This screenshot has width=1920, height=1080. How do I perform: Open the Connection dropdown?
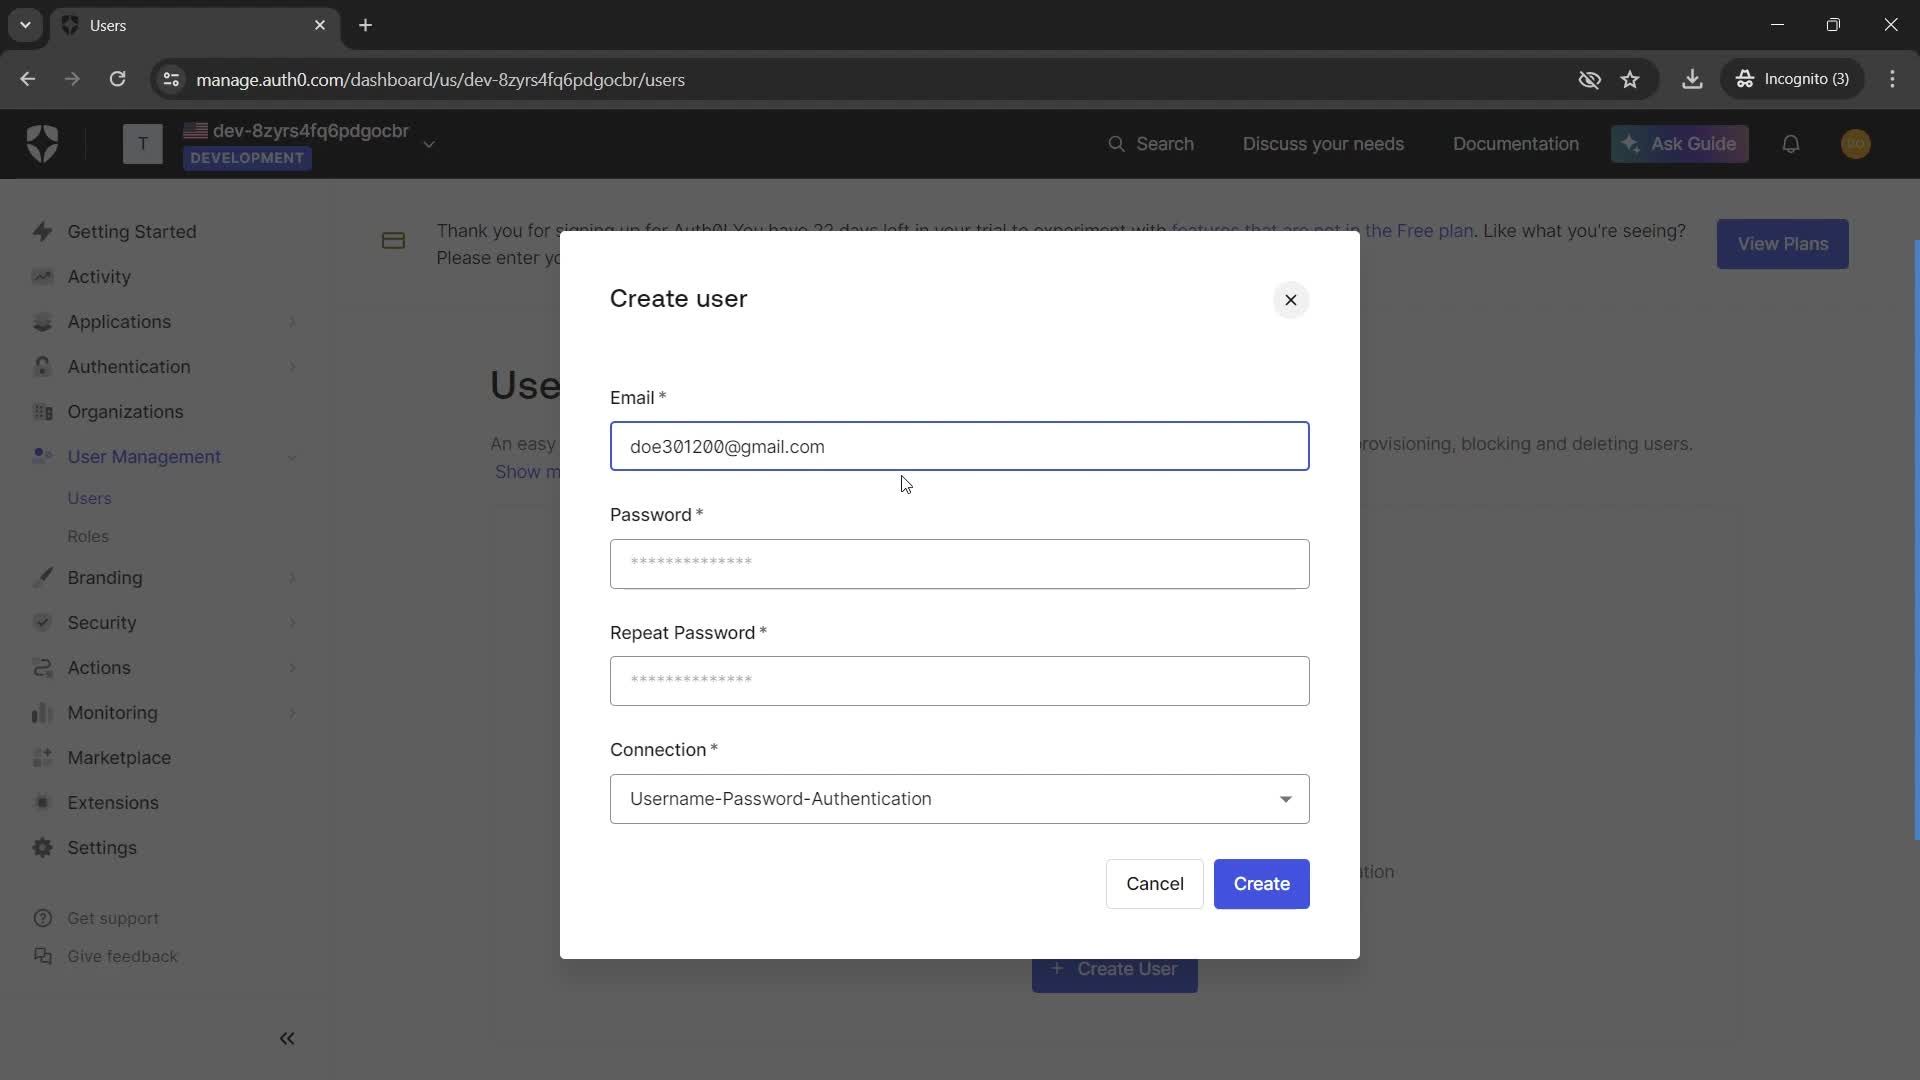coord(959,799)
